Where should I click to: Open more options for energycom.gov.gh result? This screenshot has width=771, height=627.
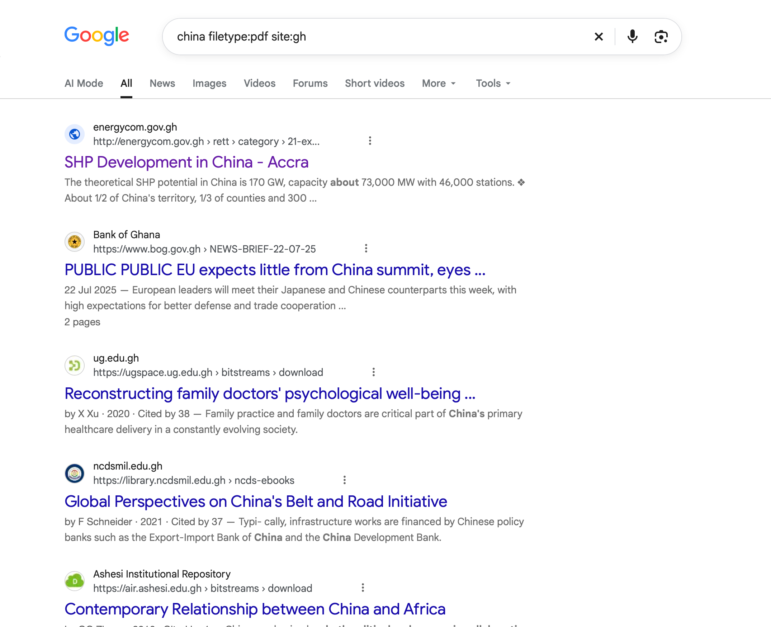(370, 141)
